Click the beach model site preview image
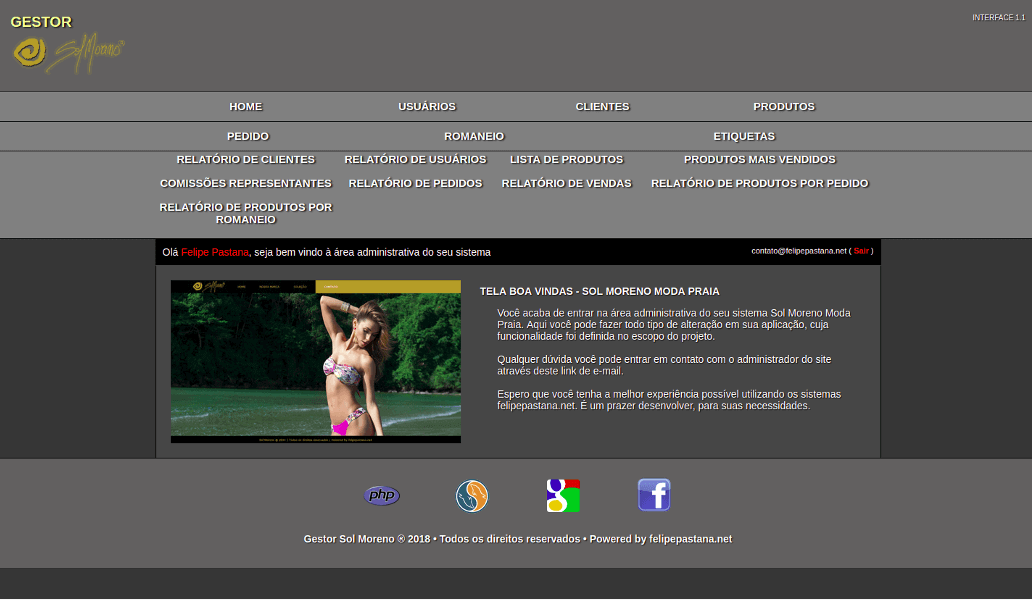 316,361
